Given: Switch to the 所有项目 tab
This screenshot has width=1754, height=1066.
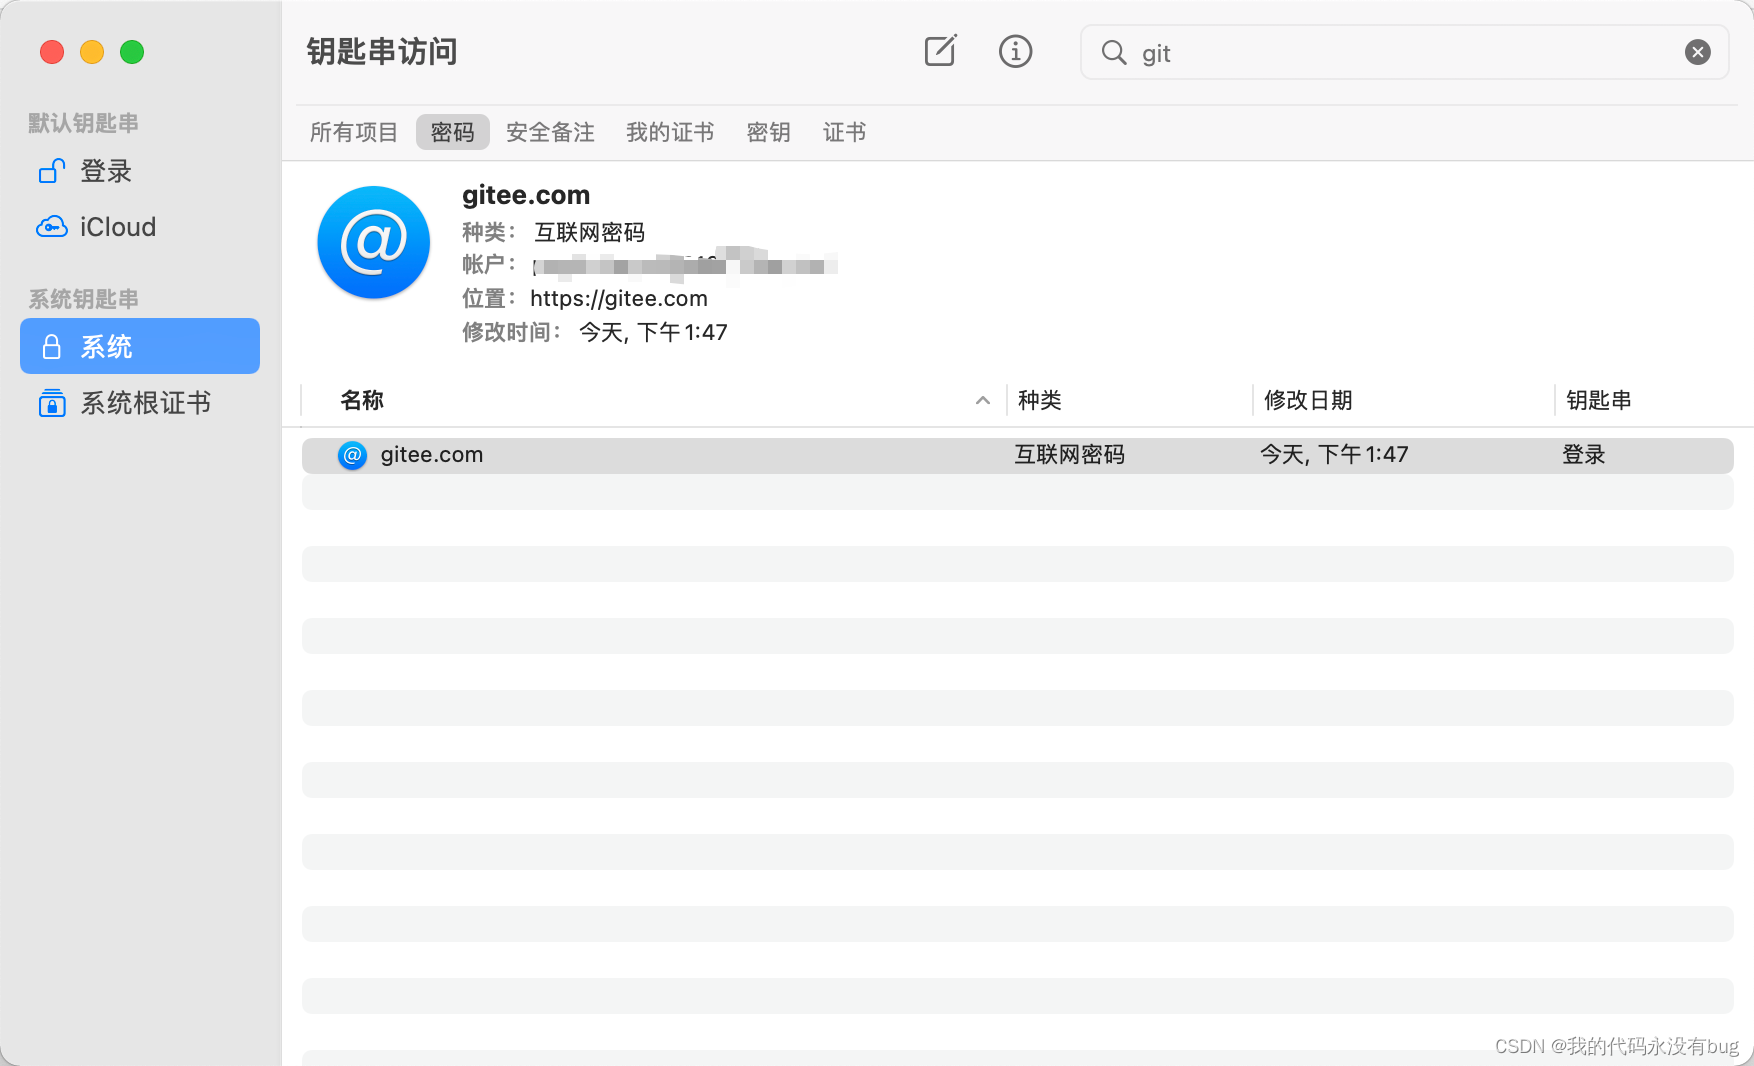Looking at the screenshot, I should coord(354,132).
